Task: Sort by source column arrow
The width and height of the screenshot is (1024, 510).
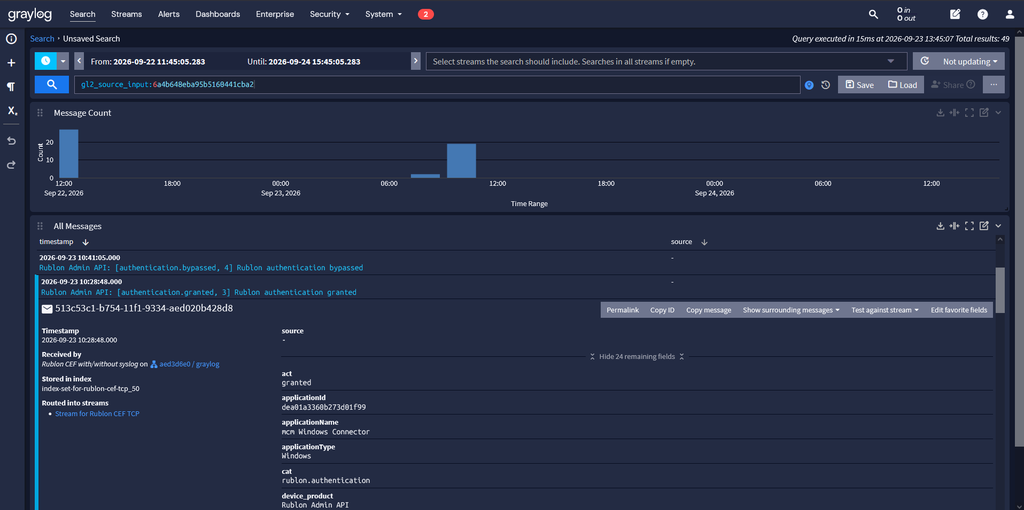Action: pyautogui.click(x=704, y=242)
